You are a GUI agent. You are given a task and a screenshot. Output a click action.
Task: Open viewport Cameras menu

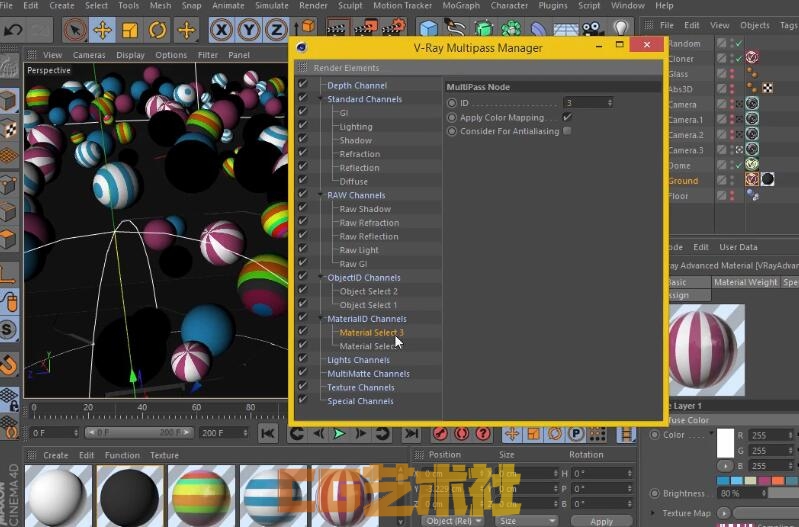pyautogui.click(x=89, y=55)
